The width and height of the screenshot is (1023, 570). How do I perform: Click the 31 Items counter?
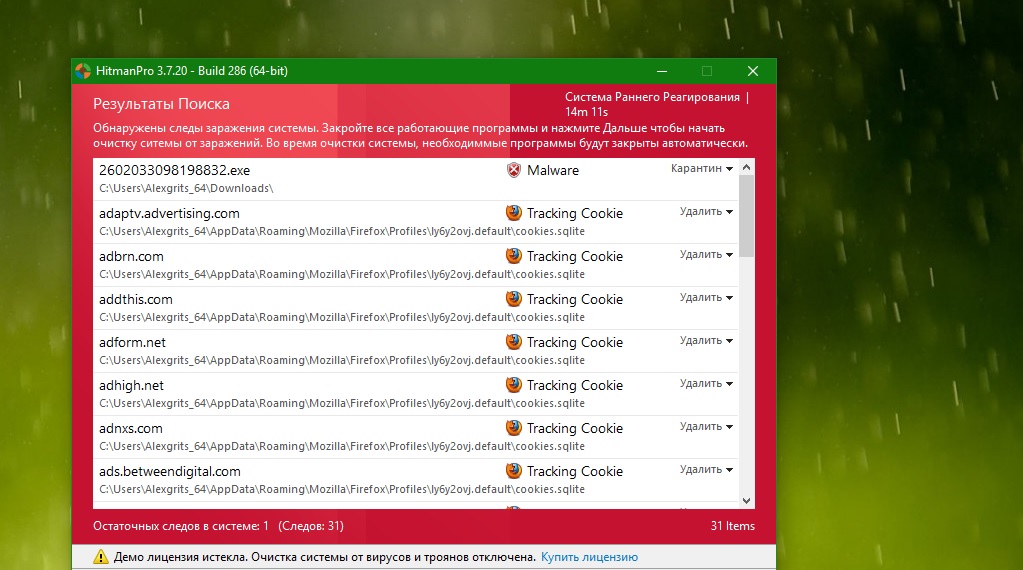pos(733,526)
